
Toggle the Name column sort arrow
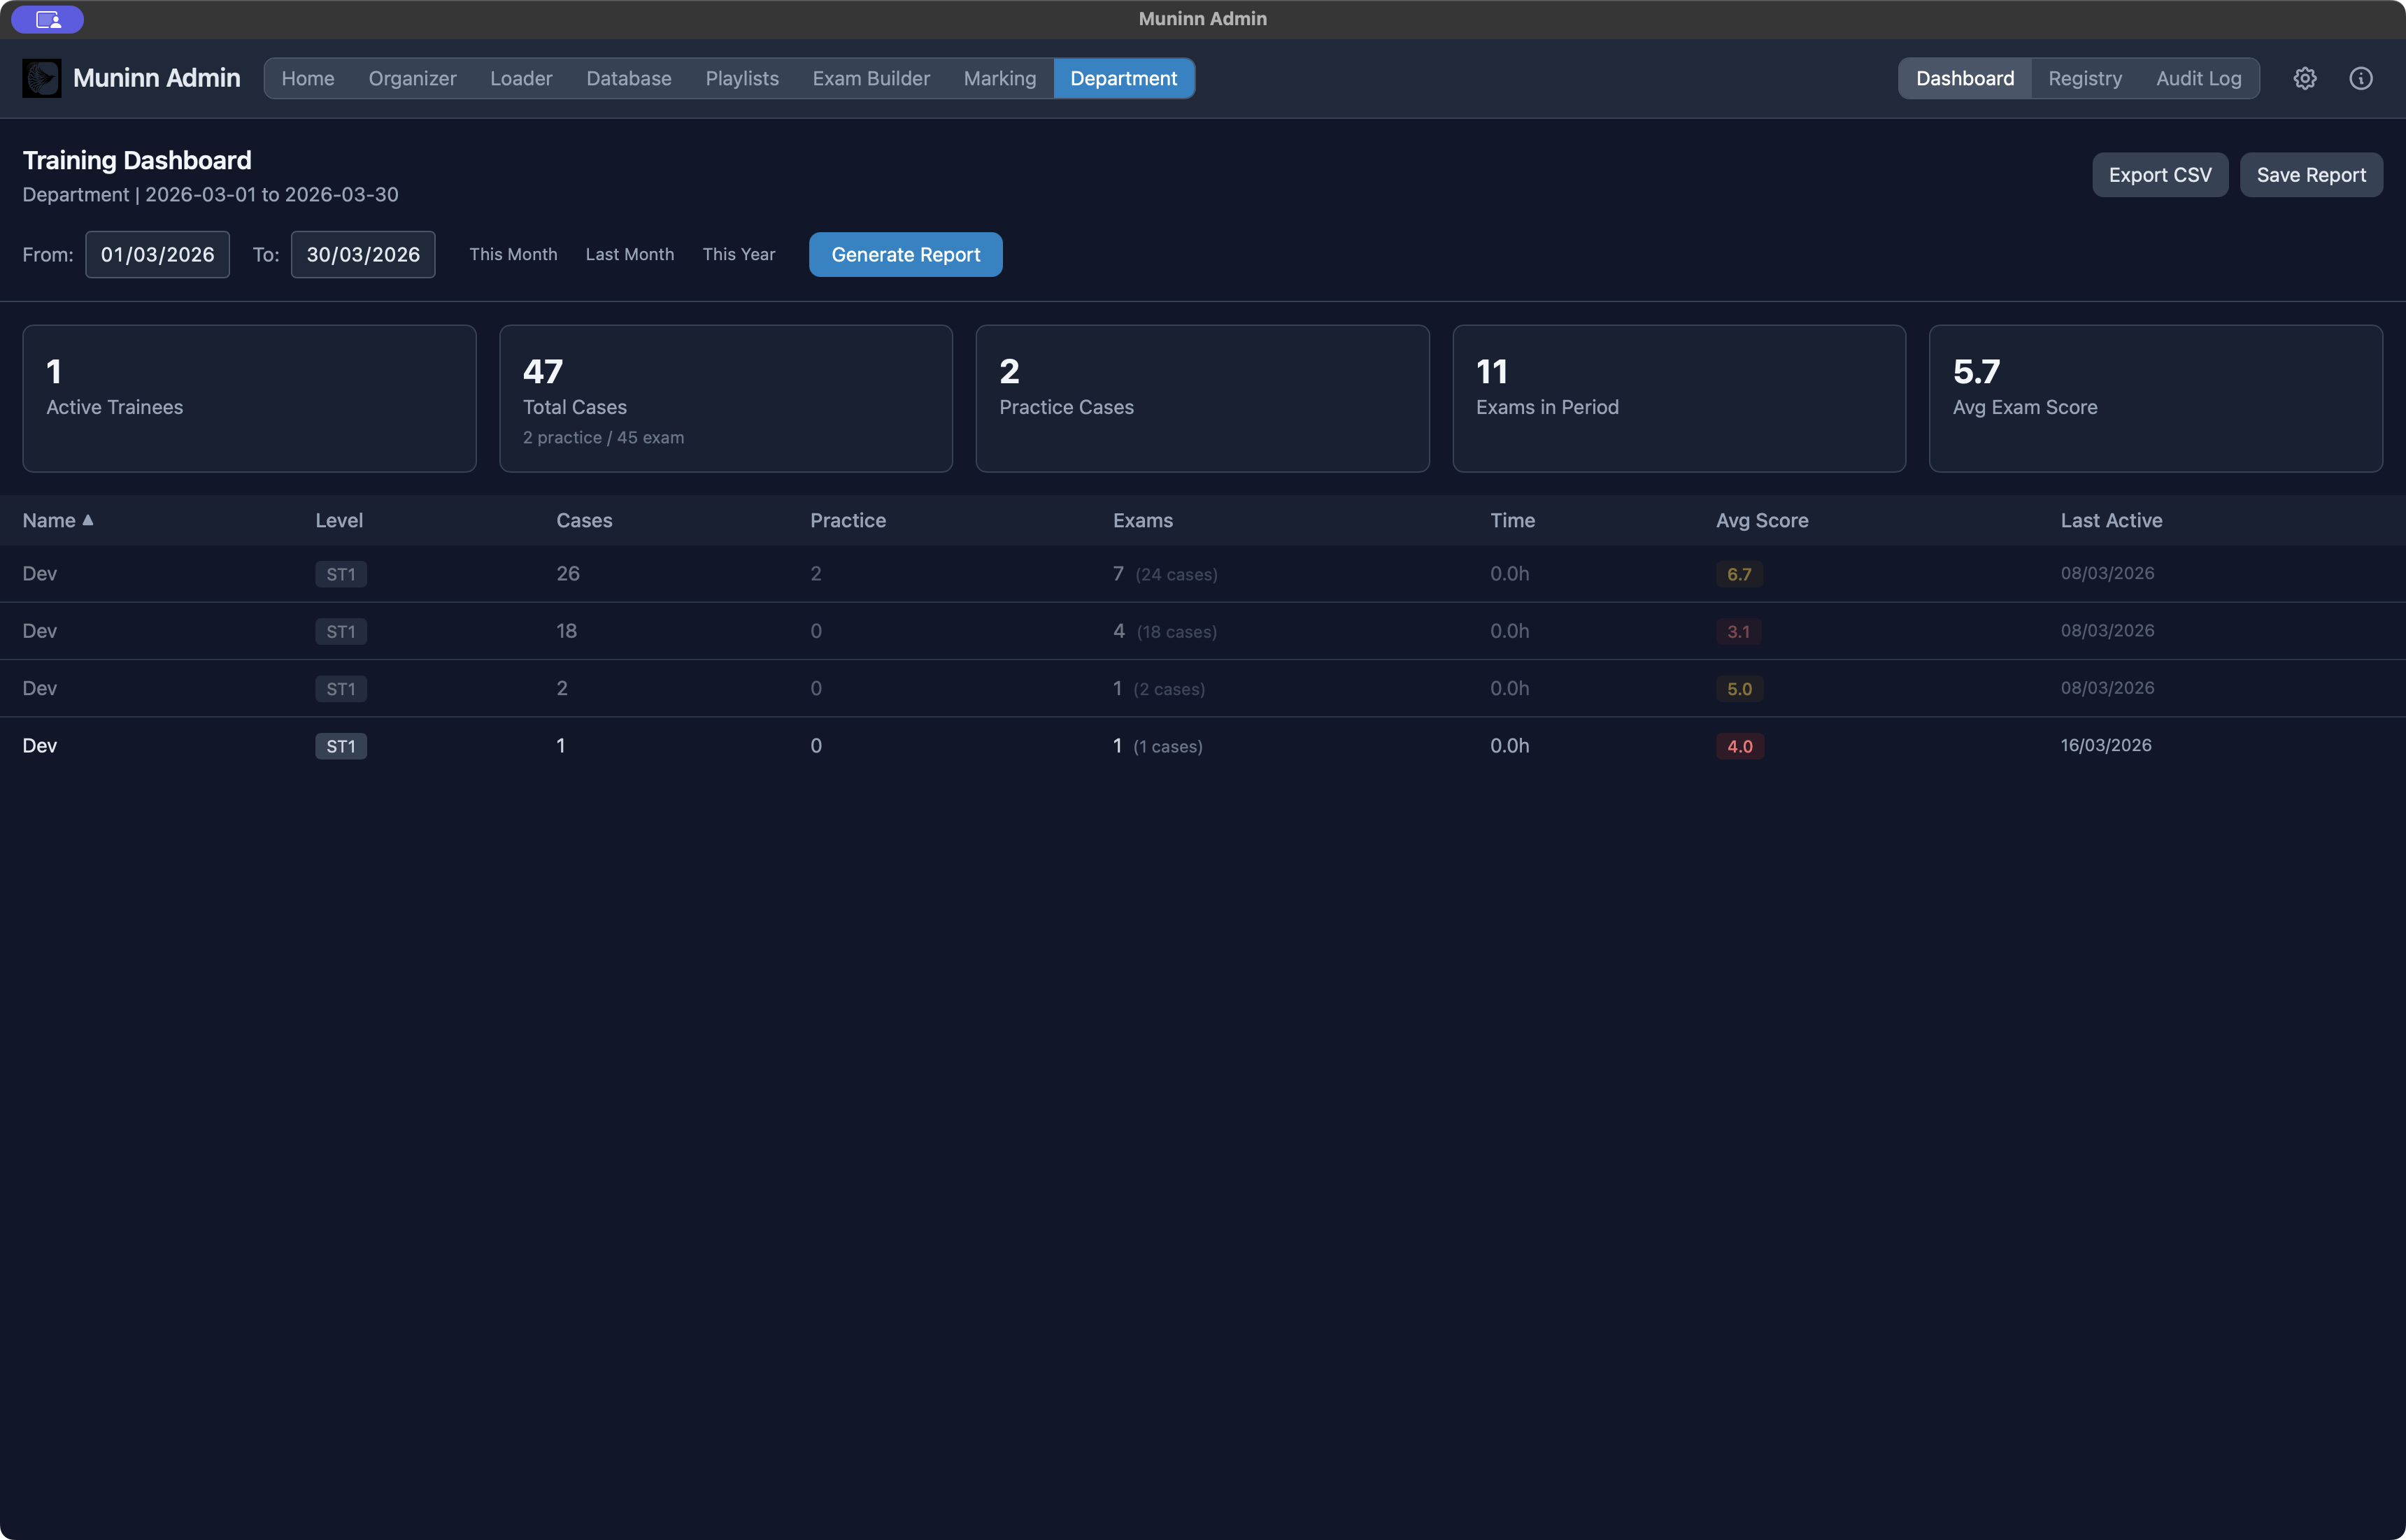[x=88, y=520]
